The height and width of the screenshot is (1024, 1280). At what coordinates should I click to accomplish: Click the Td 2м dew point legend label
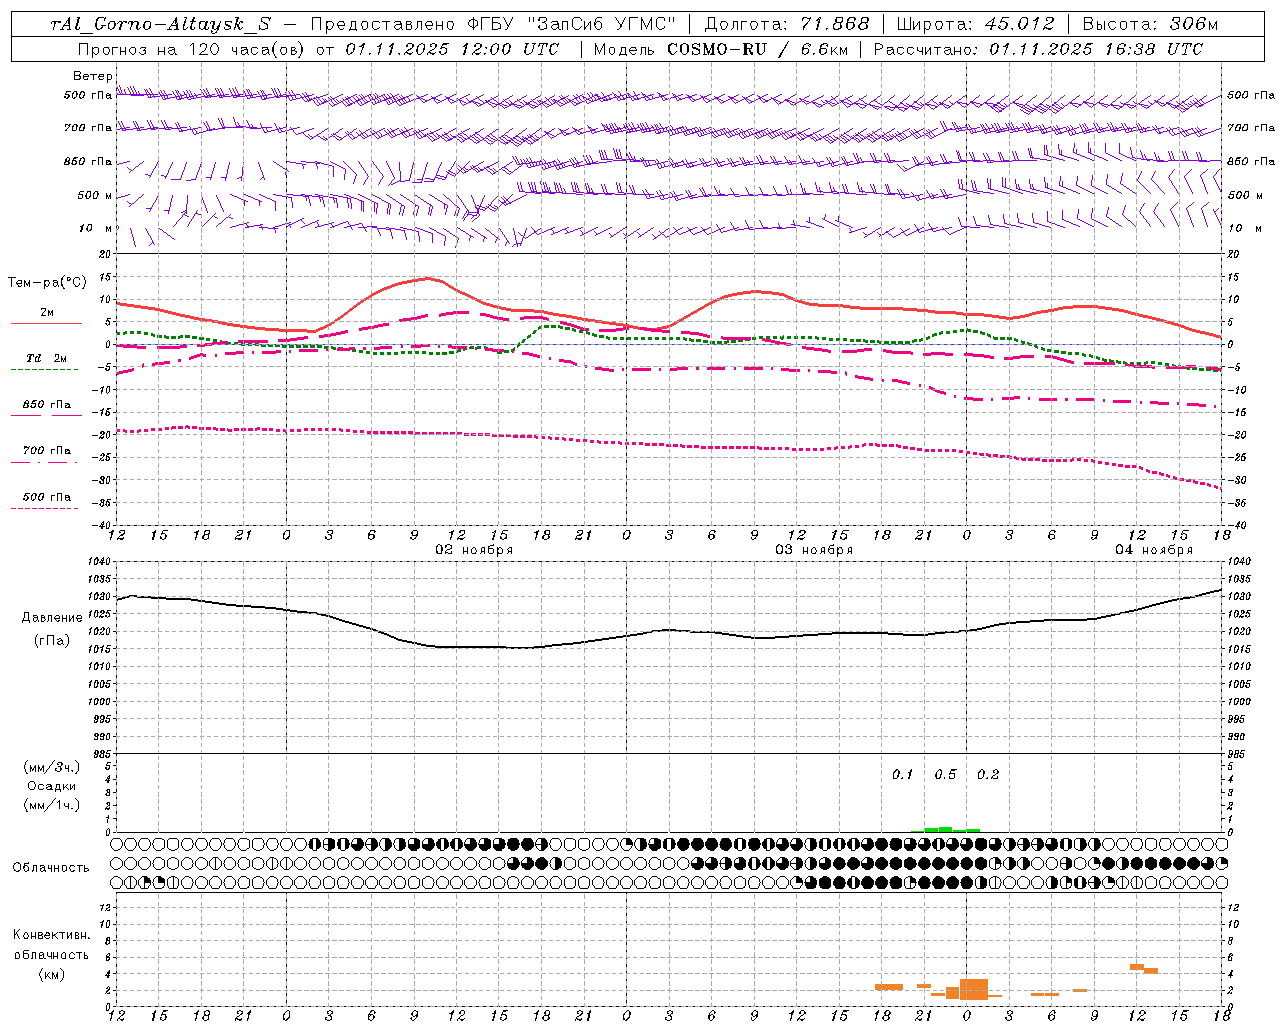tap(47, 358)
